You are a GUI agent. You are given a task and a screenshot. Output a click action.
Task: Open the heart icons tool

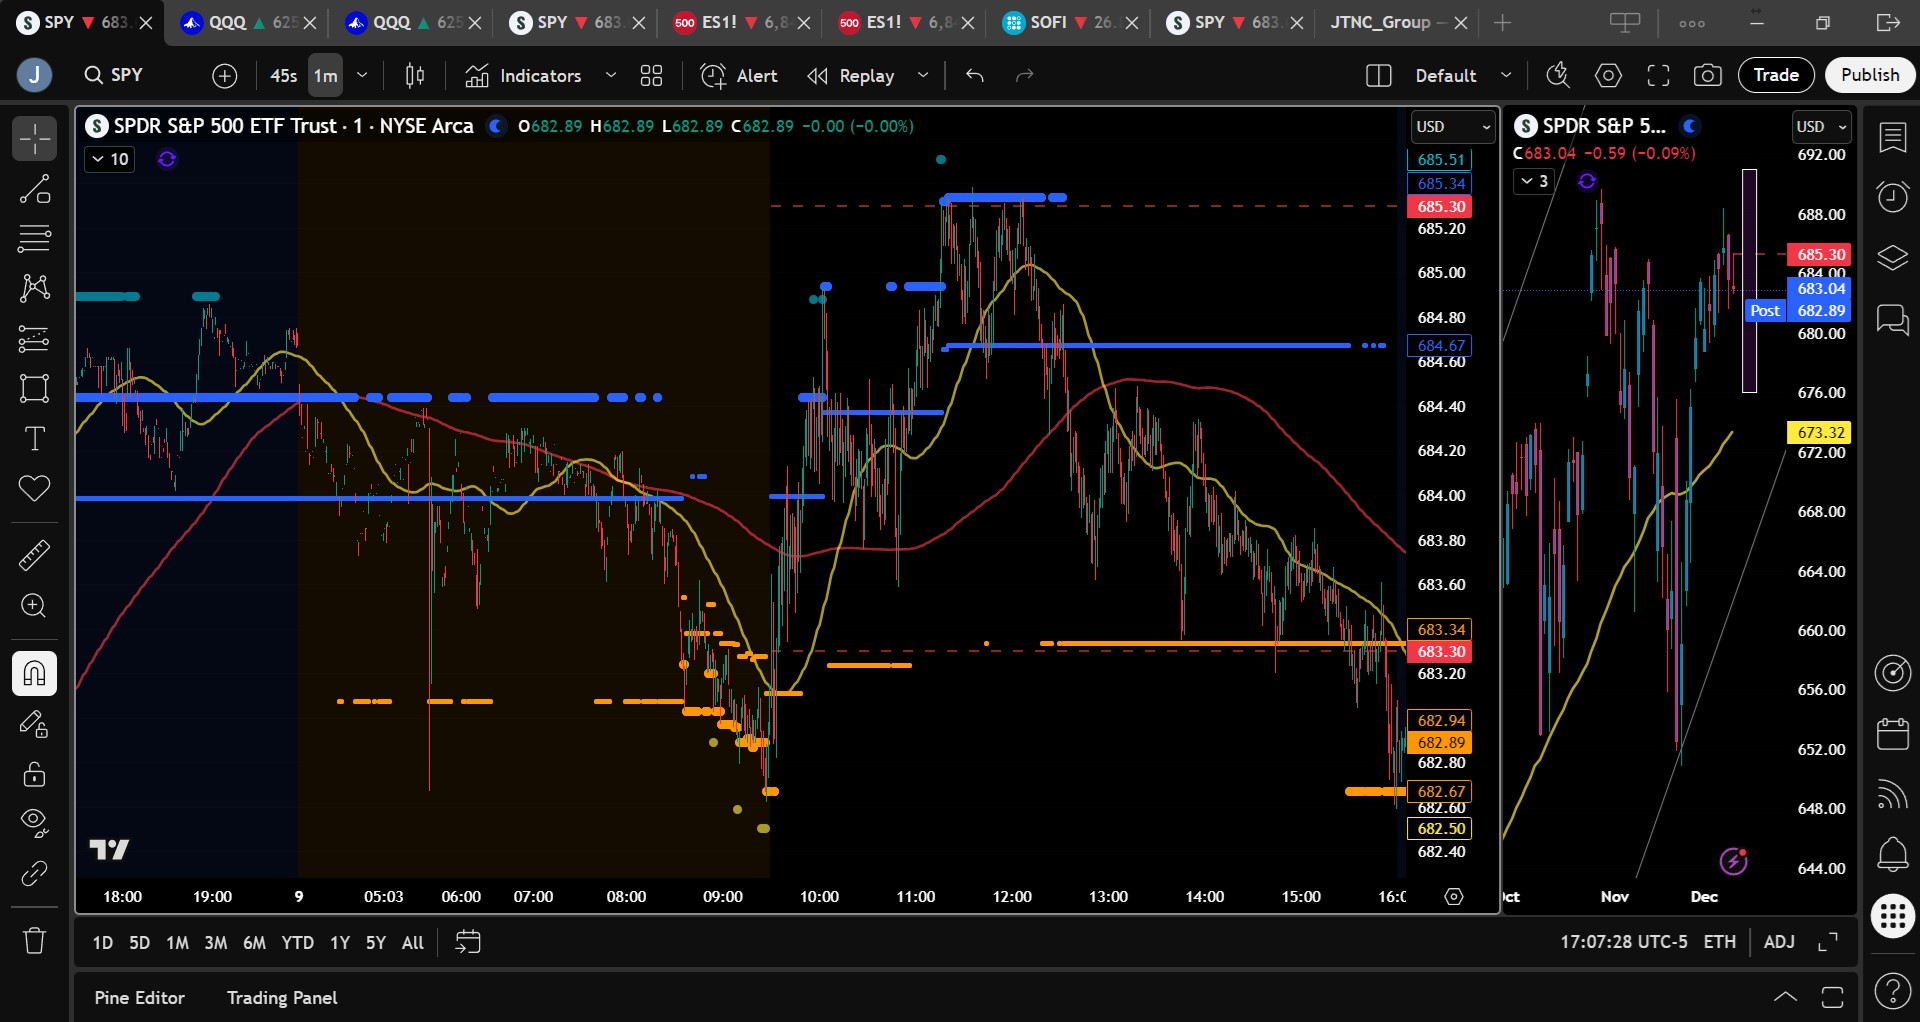[x=34, y=489]
